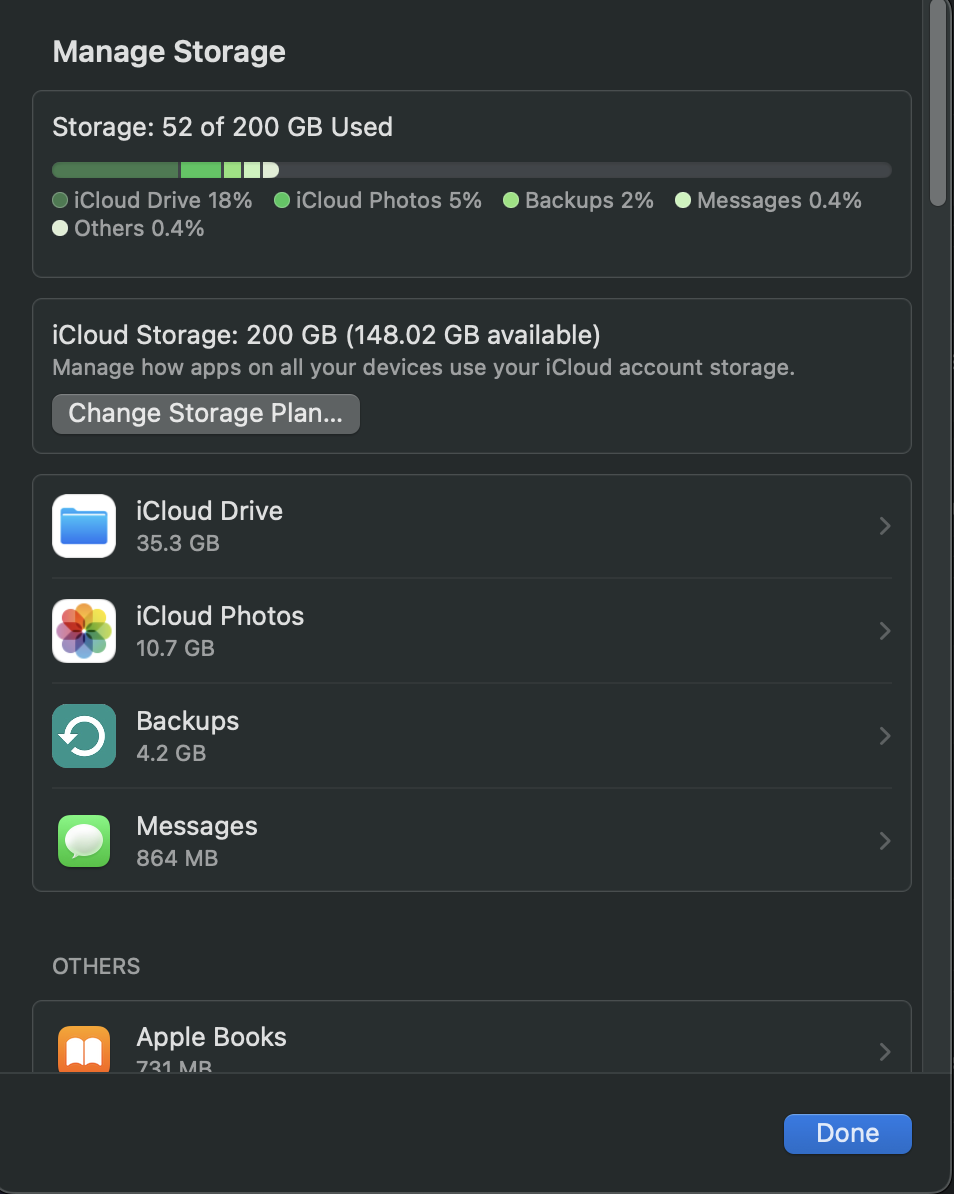This screenshot has width=954, height=1194.
Task: Open the Backups detail view via its chevron
Action: 884,735
